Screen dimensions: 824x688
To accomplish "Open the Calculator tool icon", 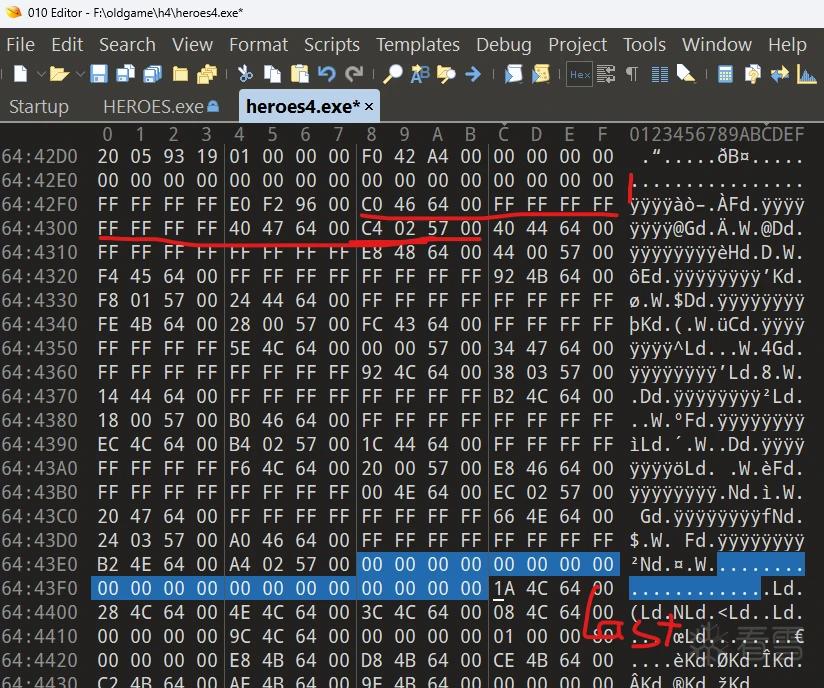I will (x=725, y=74).
